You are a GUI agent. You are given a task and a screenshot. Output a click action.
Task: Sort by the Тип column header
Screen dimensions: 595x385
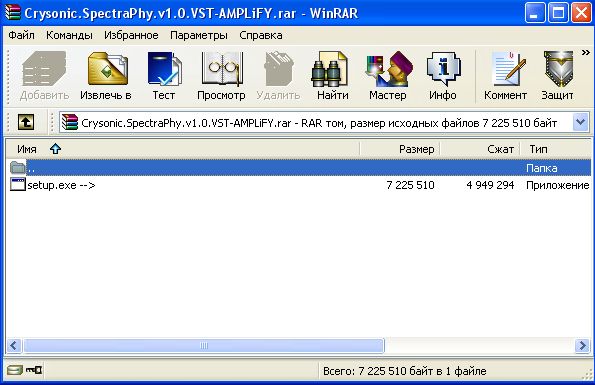tap(555, 149)
